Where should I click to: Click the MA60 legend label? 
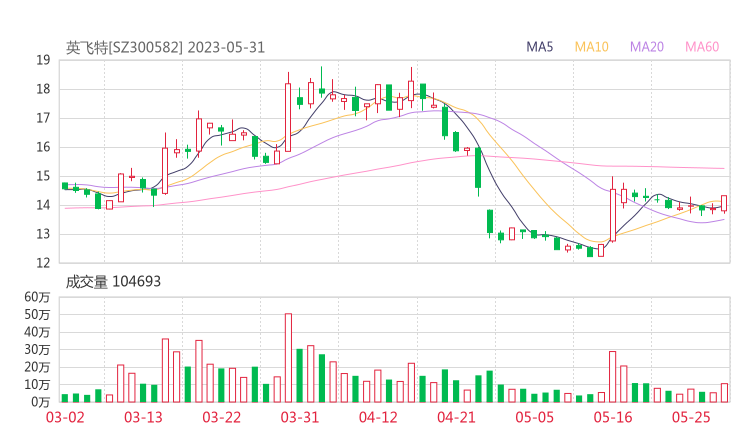[702, 47]
